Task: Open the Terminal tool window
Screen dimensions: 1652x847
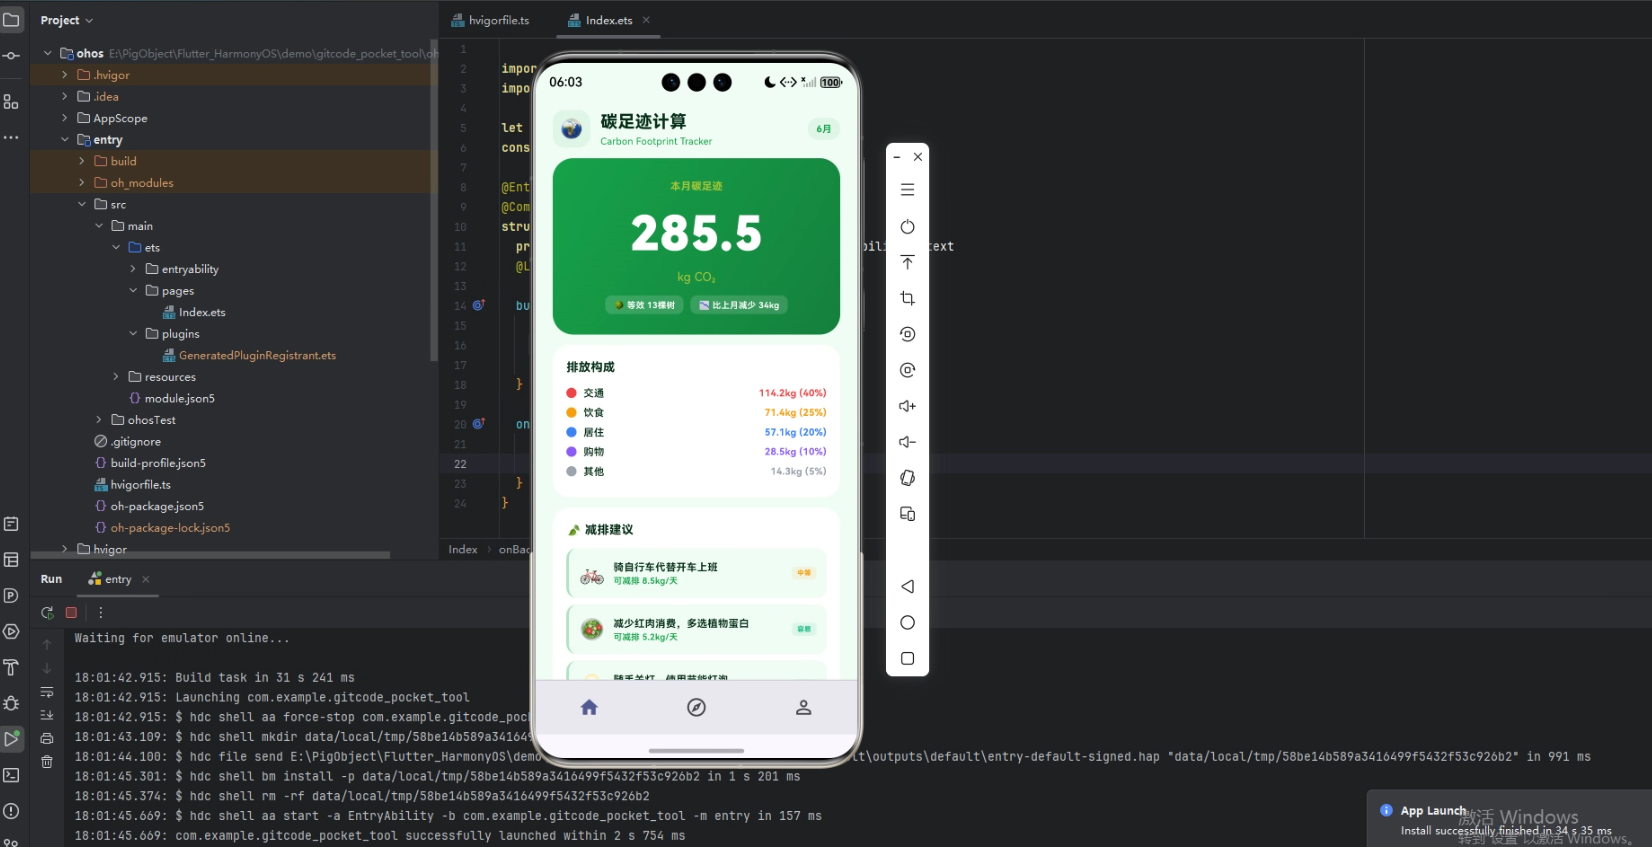Action: pos(11,775)
